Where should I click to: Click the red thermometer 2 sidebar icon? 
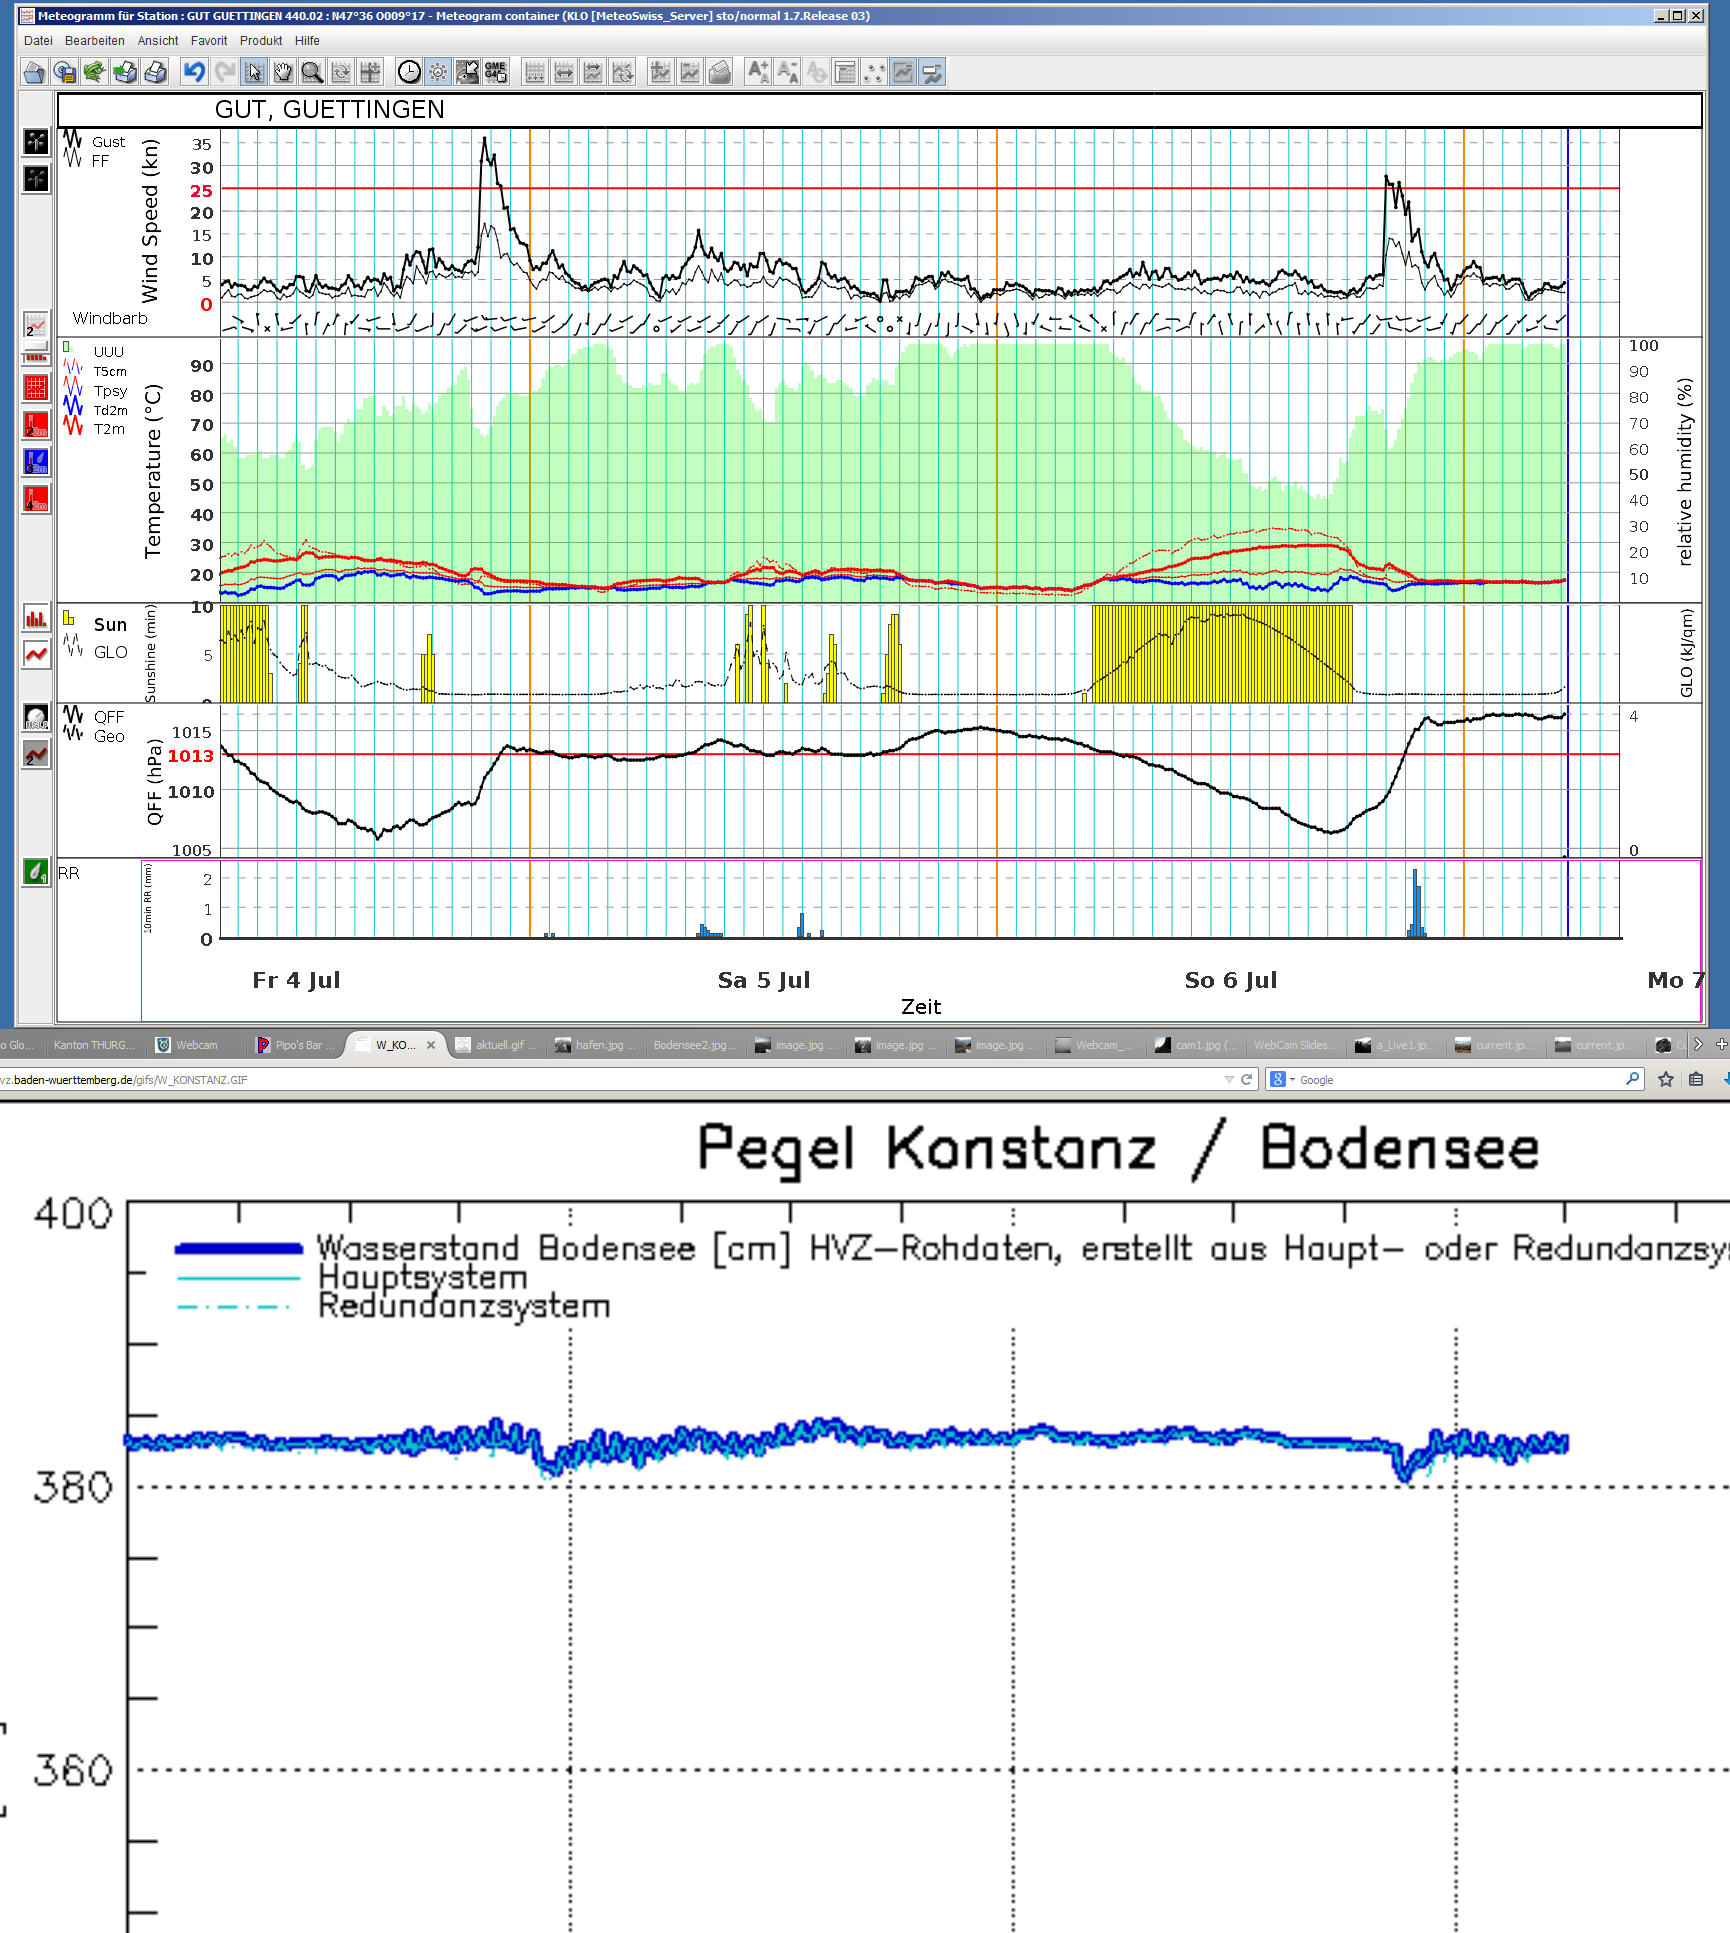pos(36,424)
